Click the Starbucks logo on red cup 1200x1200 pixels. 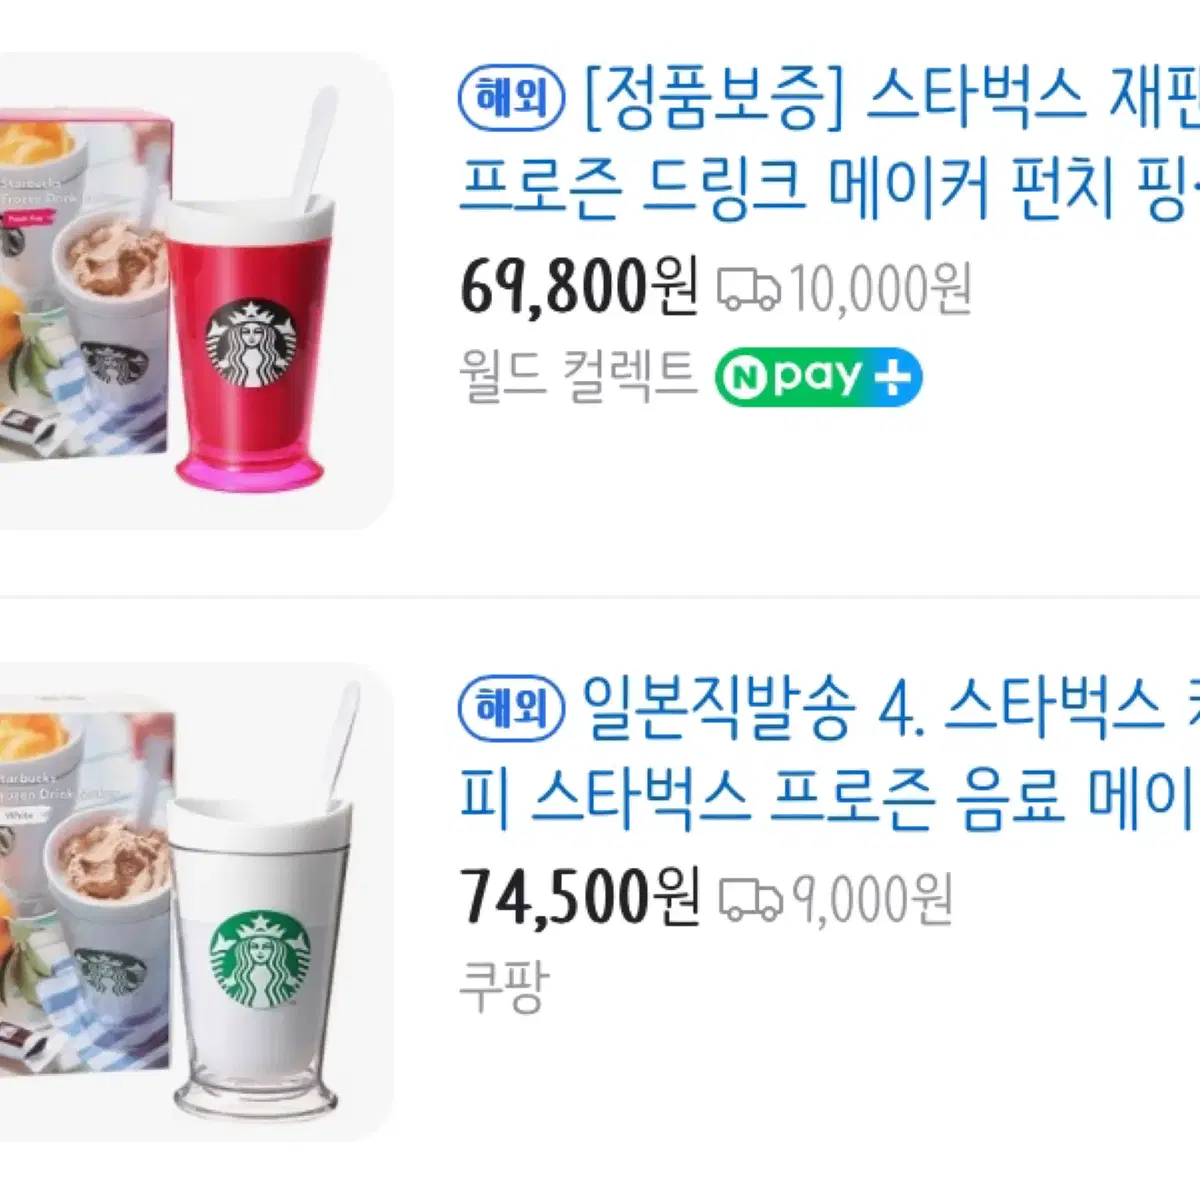(x=251, y=342)
